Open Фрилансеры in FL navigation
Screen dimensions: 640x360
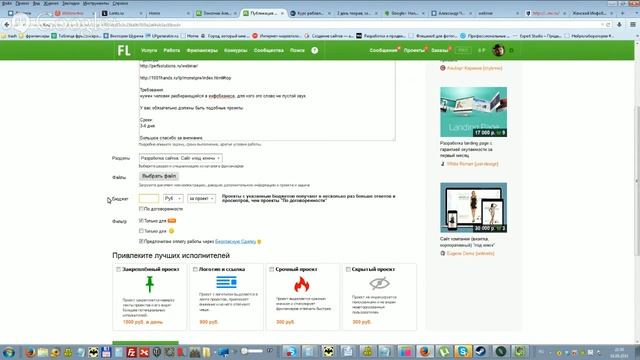coord(202,50)
